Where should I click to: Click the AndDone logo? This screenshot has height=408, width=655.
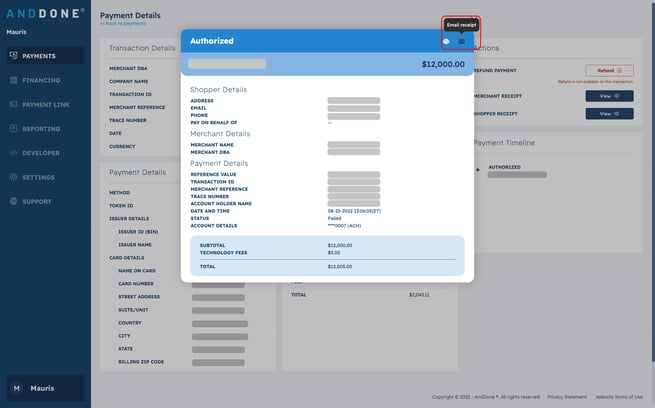(43, 15)
